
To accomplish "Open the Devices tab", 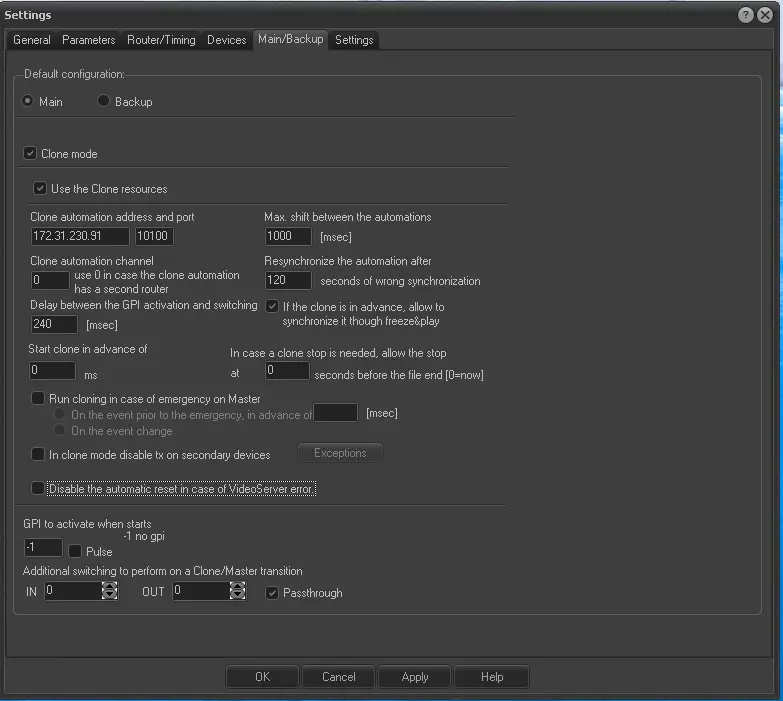I will coord(226,40).
